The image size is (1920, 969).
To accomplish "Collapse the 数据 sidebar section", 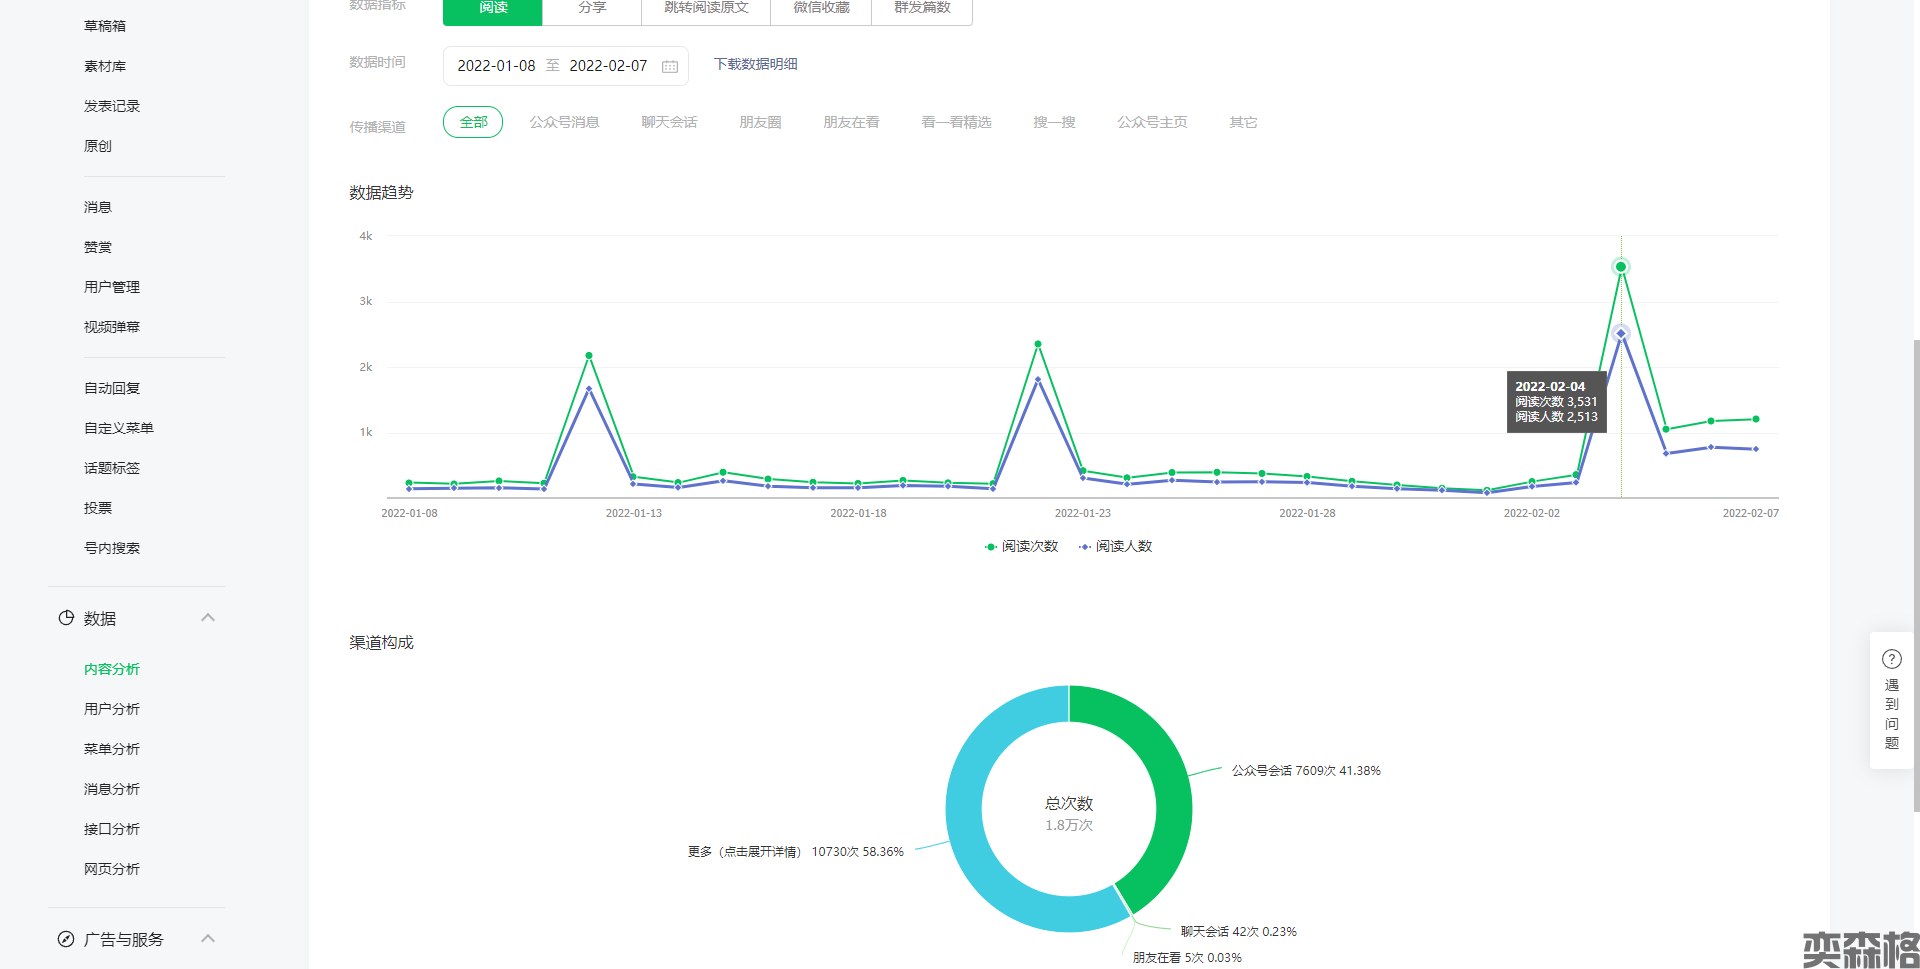I will [x=208, y=618].
